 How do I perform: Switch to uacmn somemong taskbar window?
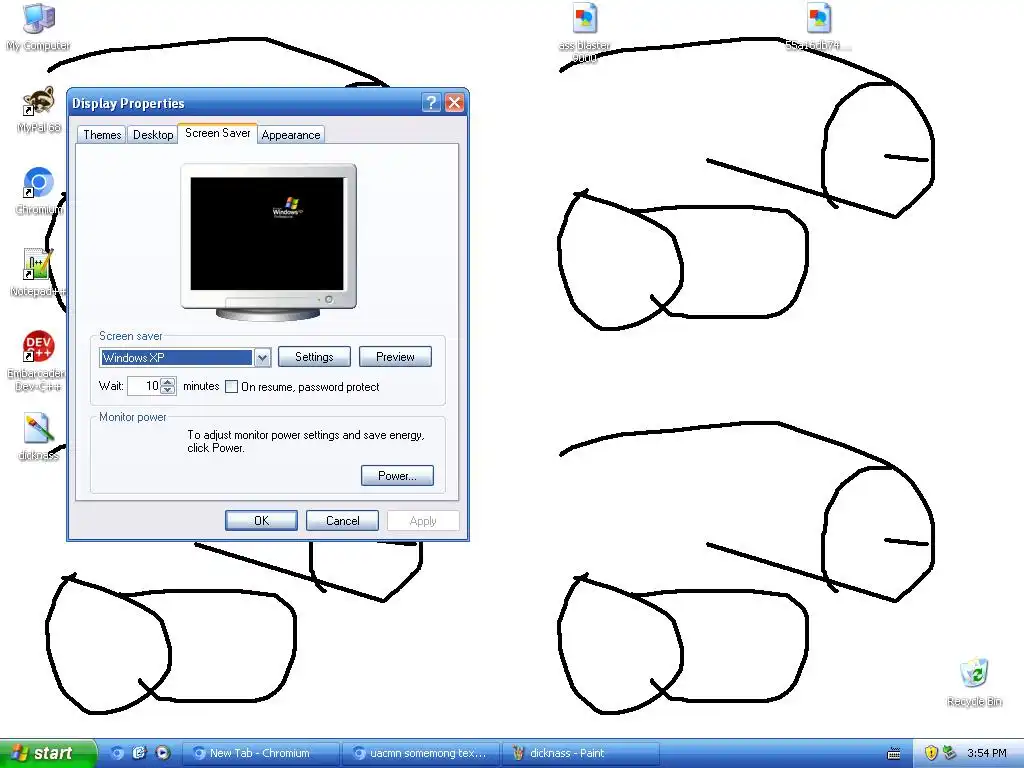pyautogui.click(x=421, y=753)
